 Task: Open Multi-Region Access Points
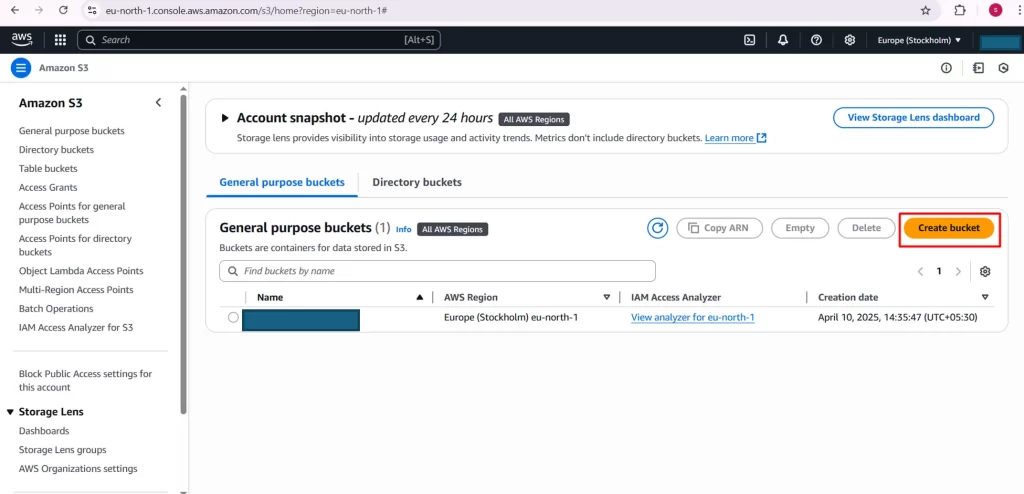[76, 289]
